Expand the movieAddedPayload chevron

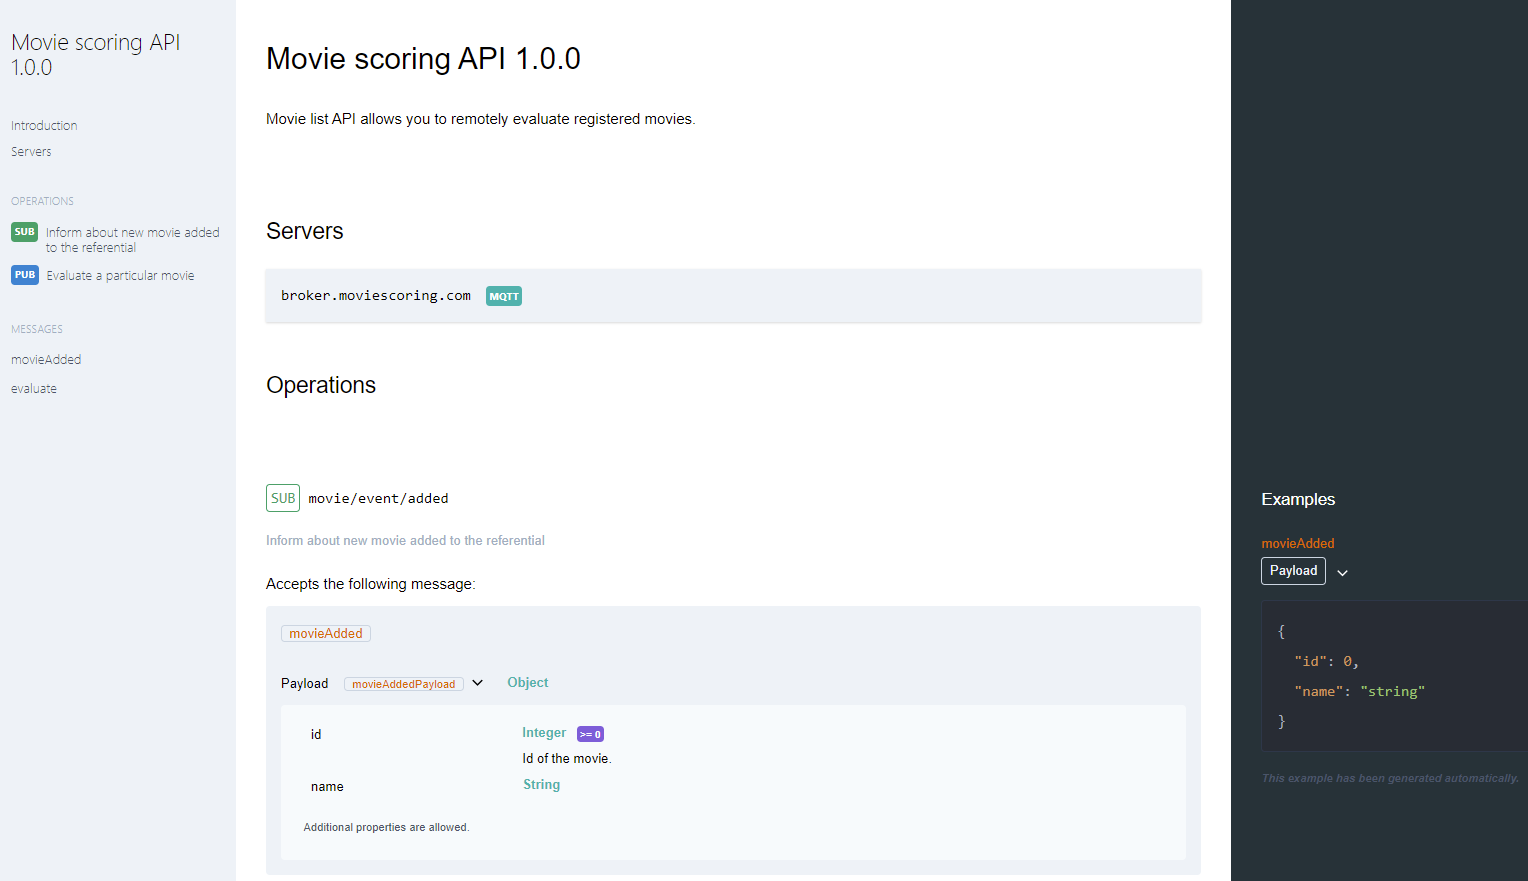pyautogui.click(x=478, y=683)
